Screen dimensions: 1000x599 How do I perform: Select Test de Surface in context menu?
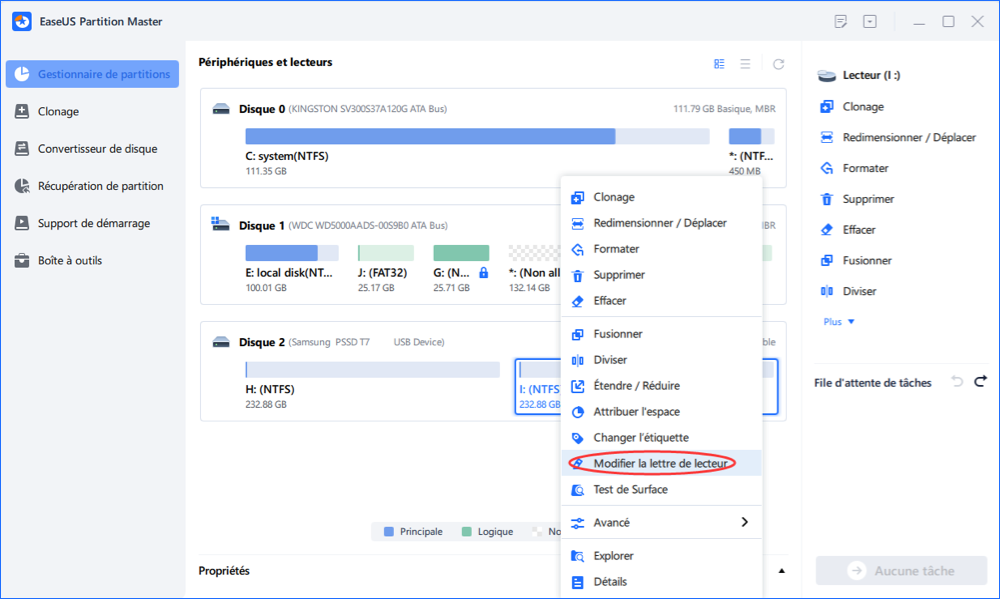[630, 490]
